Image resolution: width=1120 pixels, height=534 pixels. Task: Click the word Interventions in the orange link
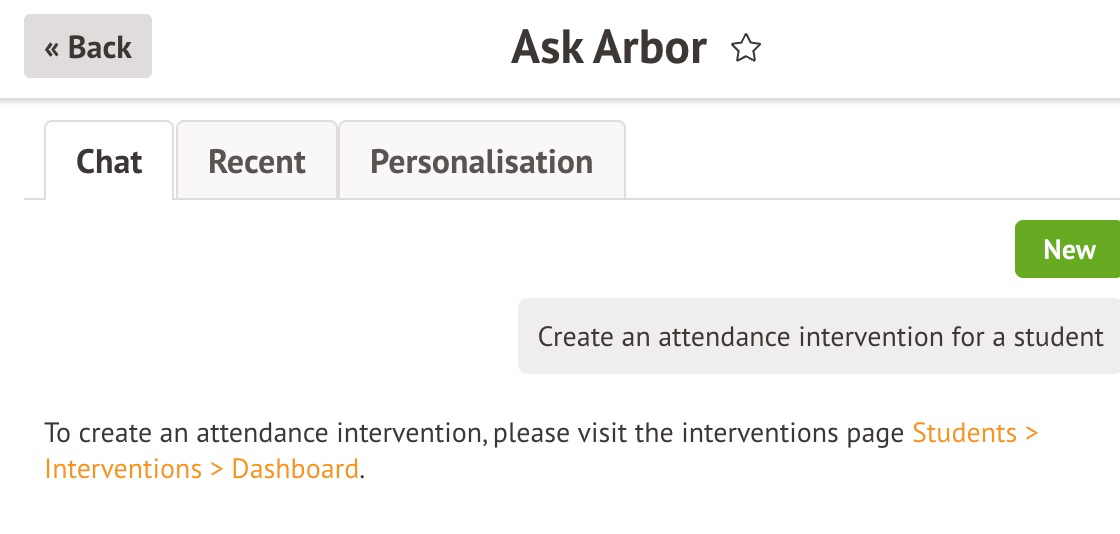pos(123,468)
